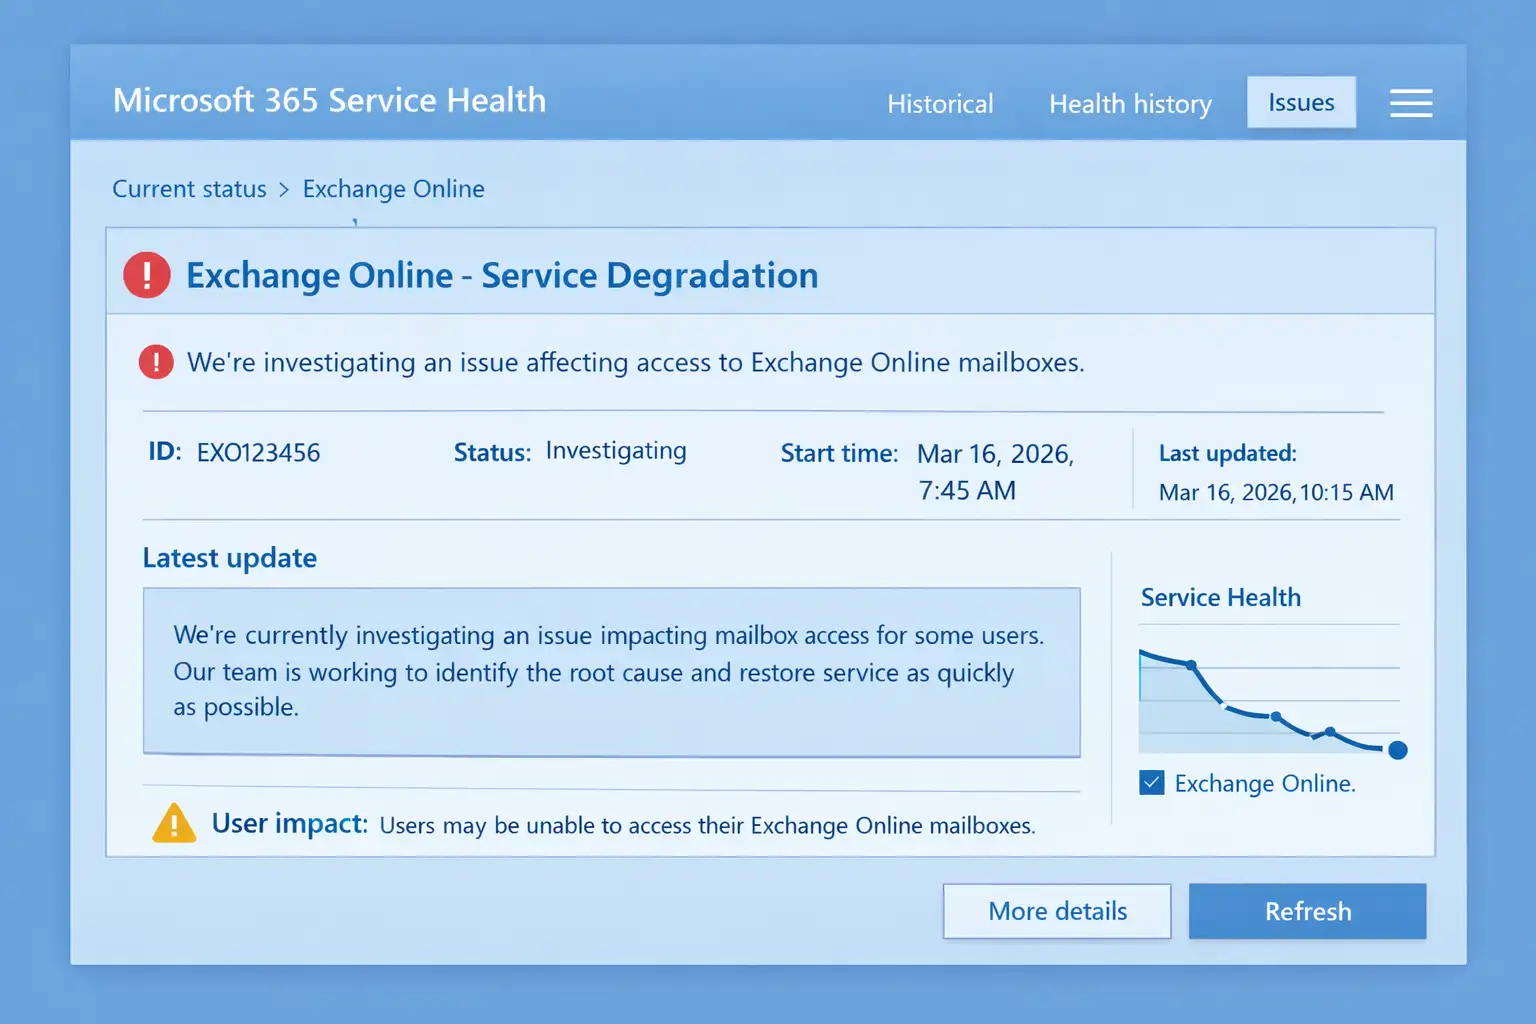Expand the Status field showing Investigating
This screenshot has height=1024, width=1536.
point(616,451)
